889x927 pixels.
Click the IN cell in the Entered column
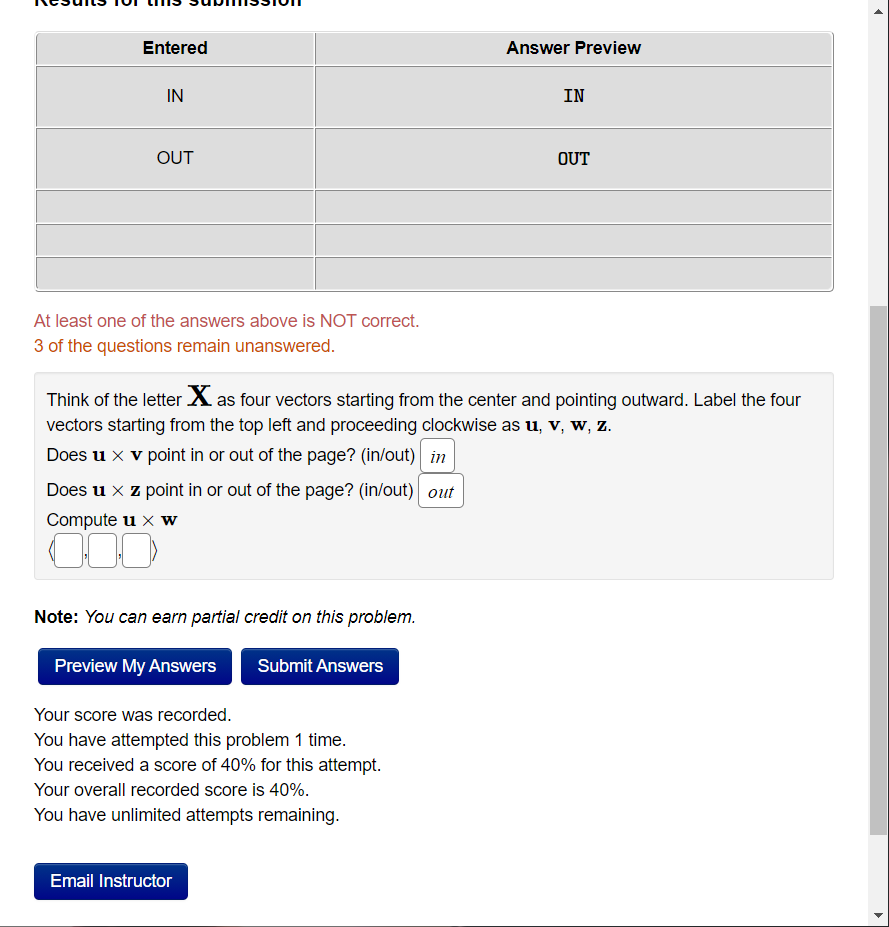(x=174, y=96)
